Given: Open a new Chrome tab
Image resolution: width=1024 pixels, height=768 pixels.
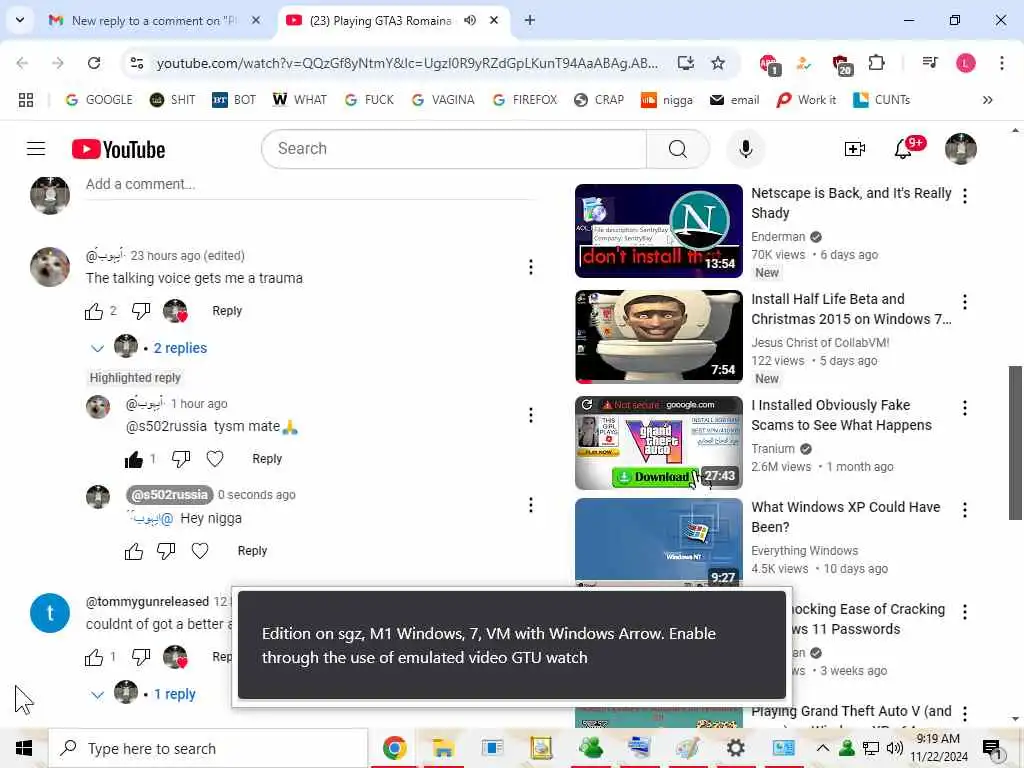Looking at the screenshot, I should [530, 20].
